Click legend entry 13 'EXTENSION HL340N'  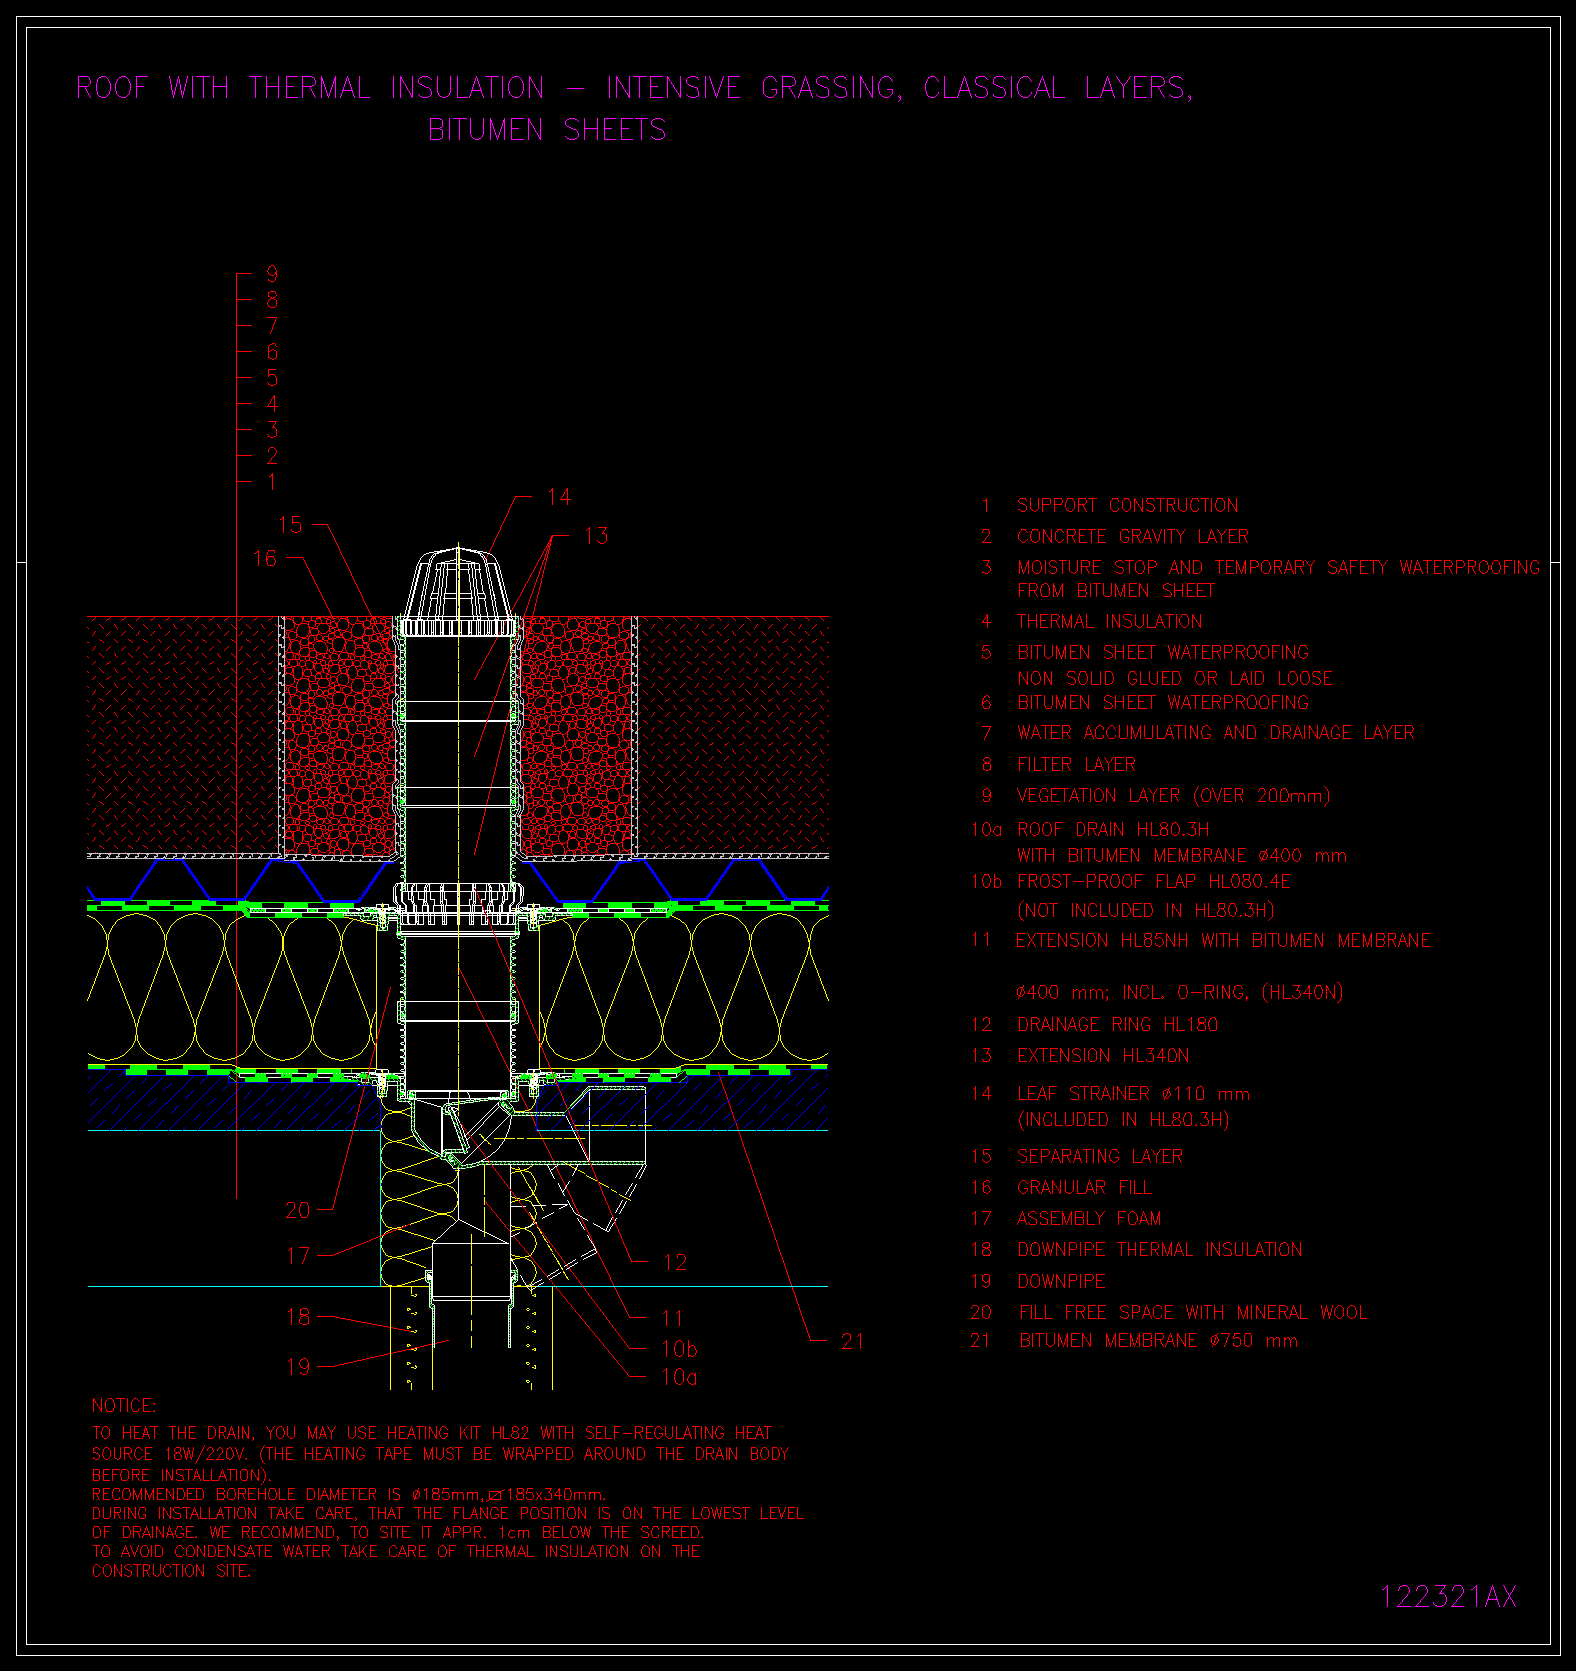(1103, 1055)
